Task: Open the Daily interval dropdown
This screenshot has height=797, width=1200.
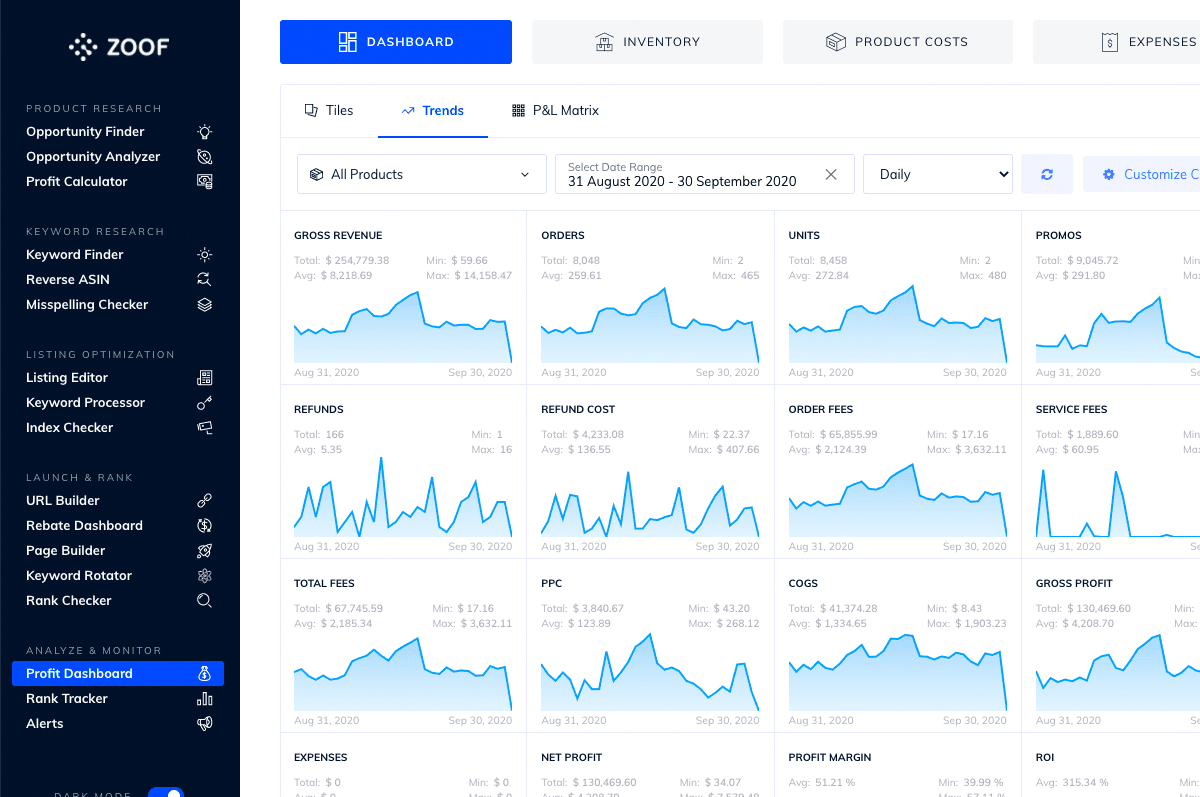Action: click(x=937, y=174)
